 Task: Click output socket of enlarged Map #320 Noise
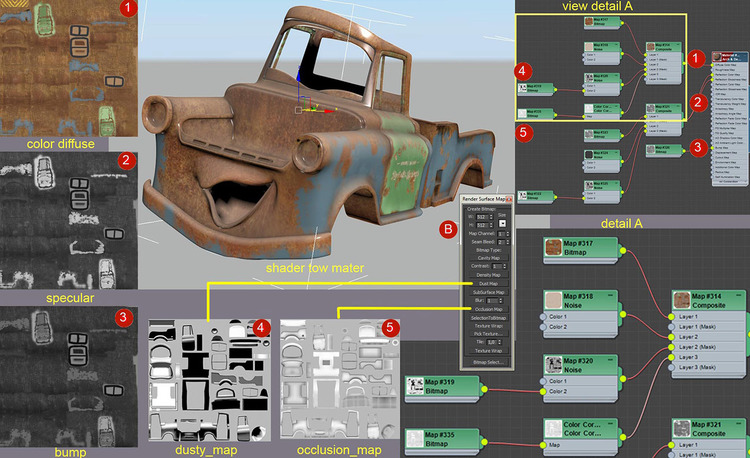coord(623,379)
